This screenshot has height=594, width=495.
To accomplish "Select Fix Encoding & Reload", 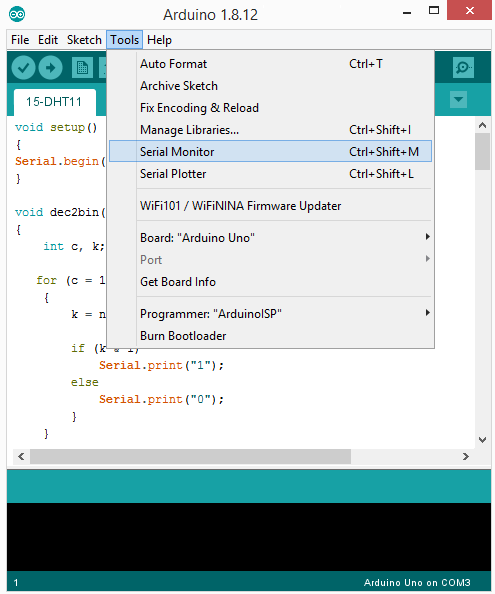I will 270,108.
